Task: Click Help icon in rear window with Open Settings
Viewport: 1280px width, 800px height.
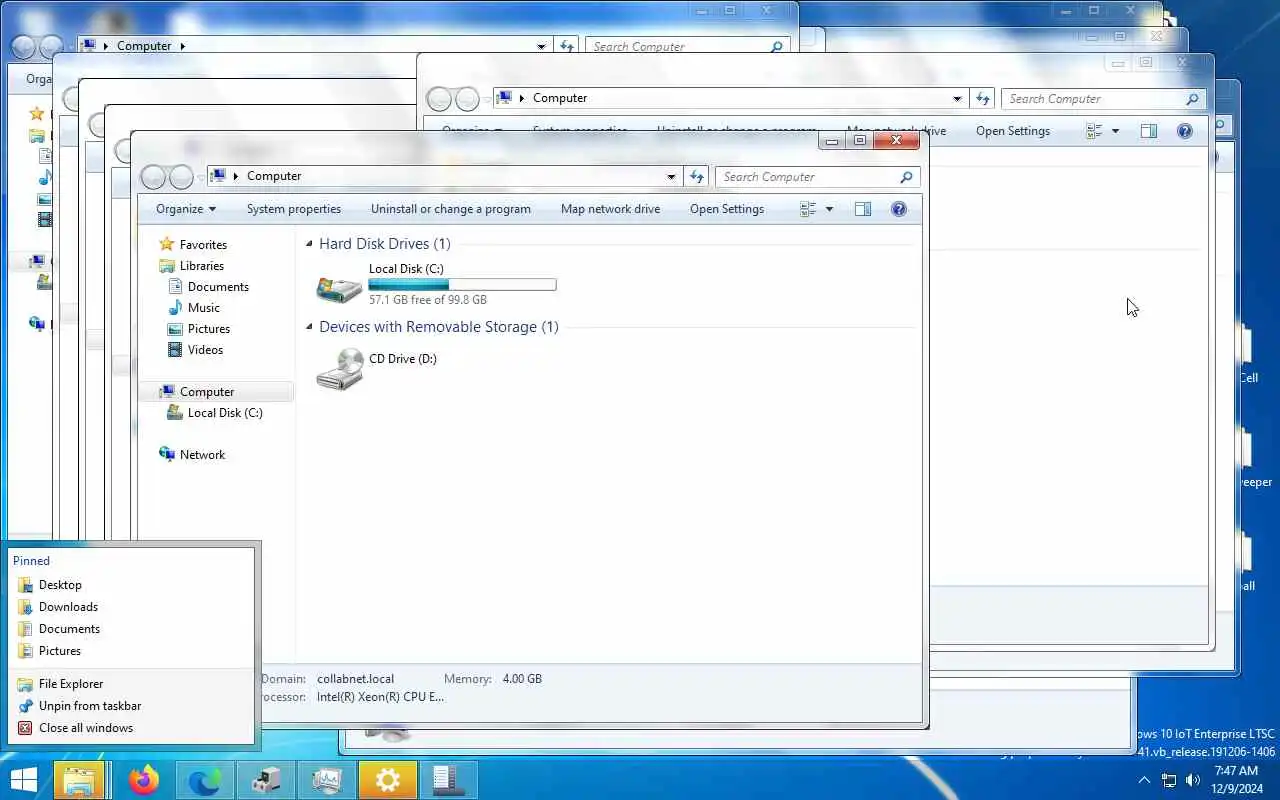Action: coord(1185,131)
